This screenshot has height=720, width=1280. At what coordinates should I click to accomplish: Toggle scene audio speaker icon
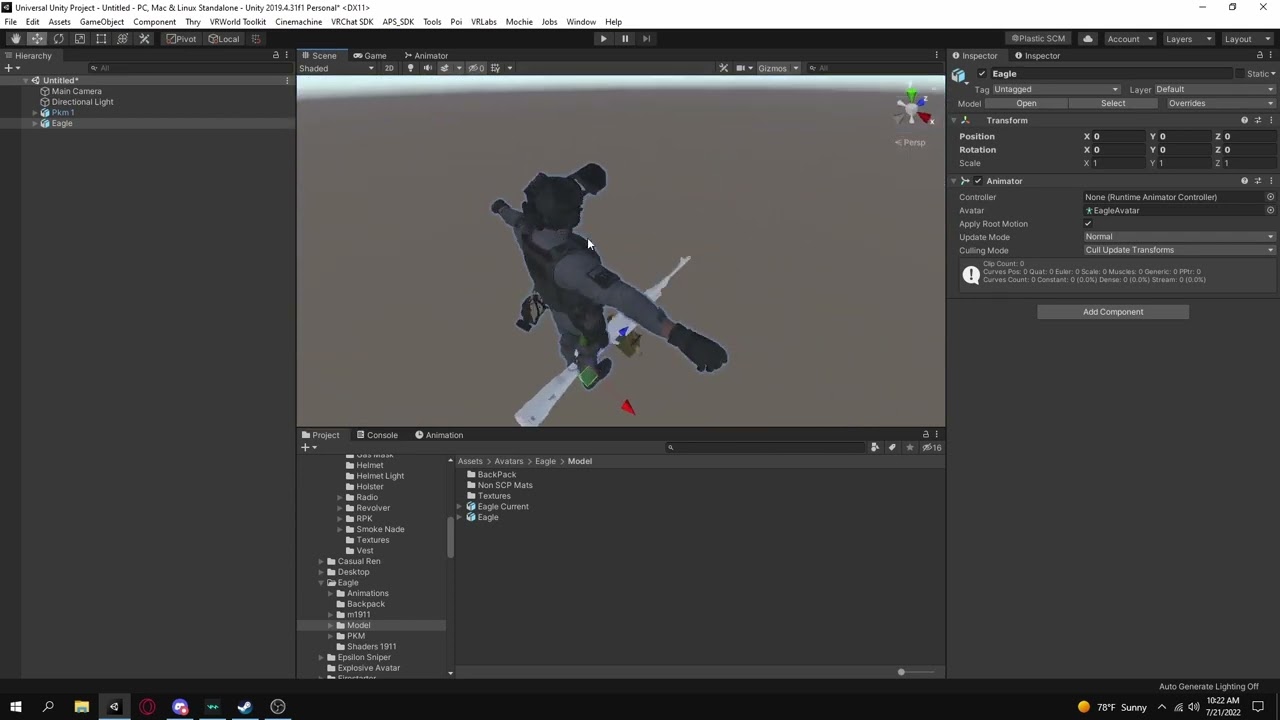pyautogui.click(x=427, y=68)
